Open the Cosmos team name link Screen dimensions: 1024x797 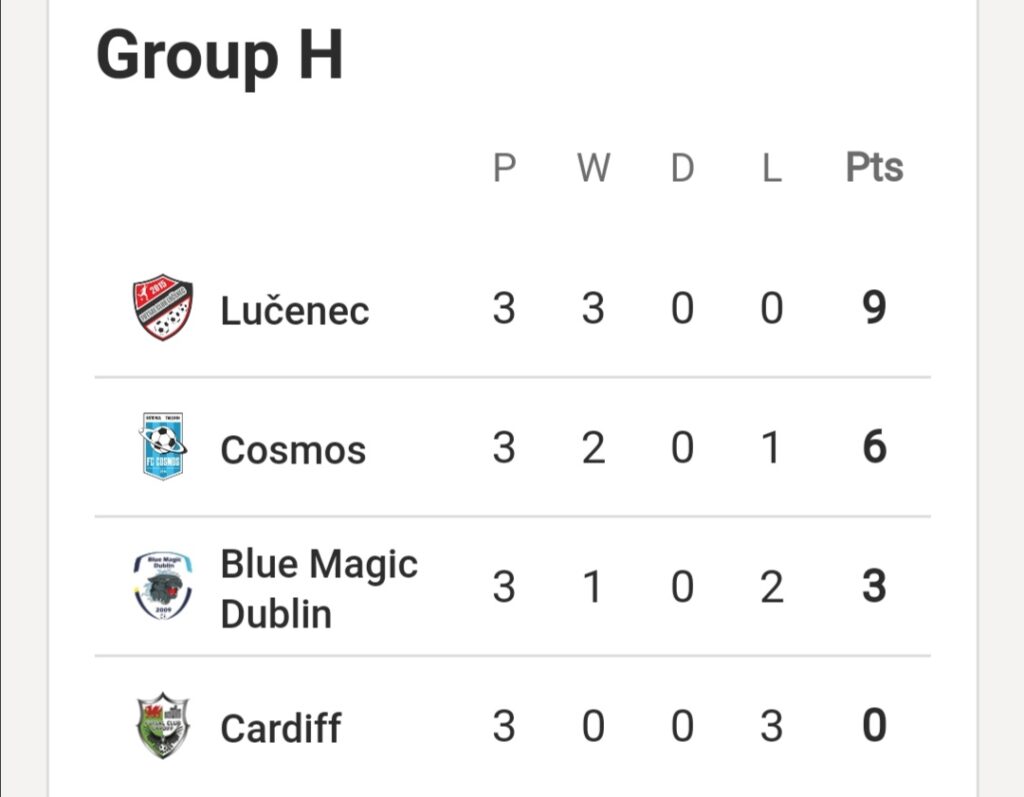point(293,450)
